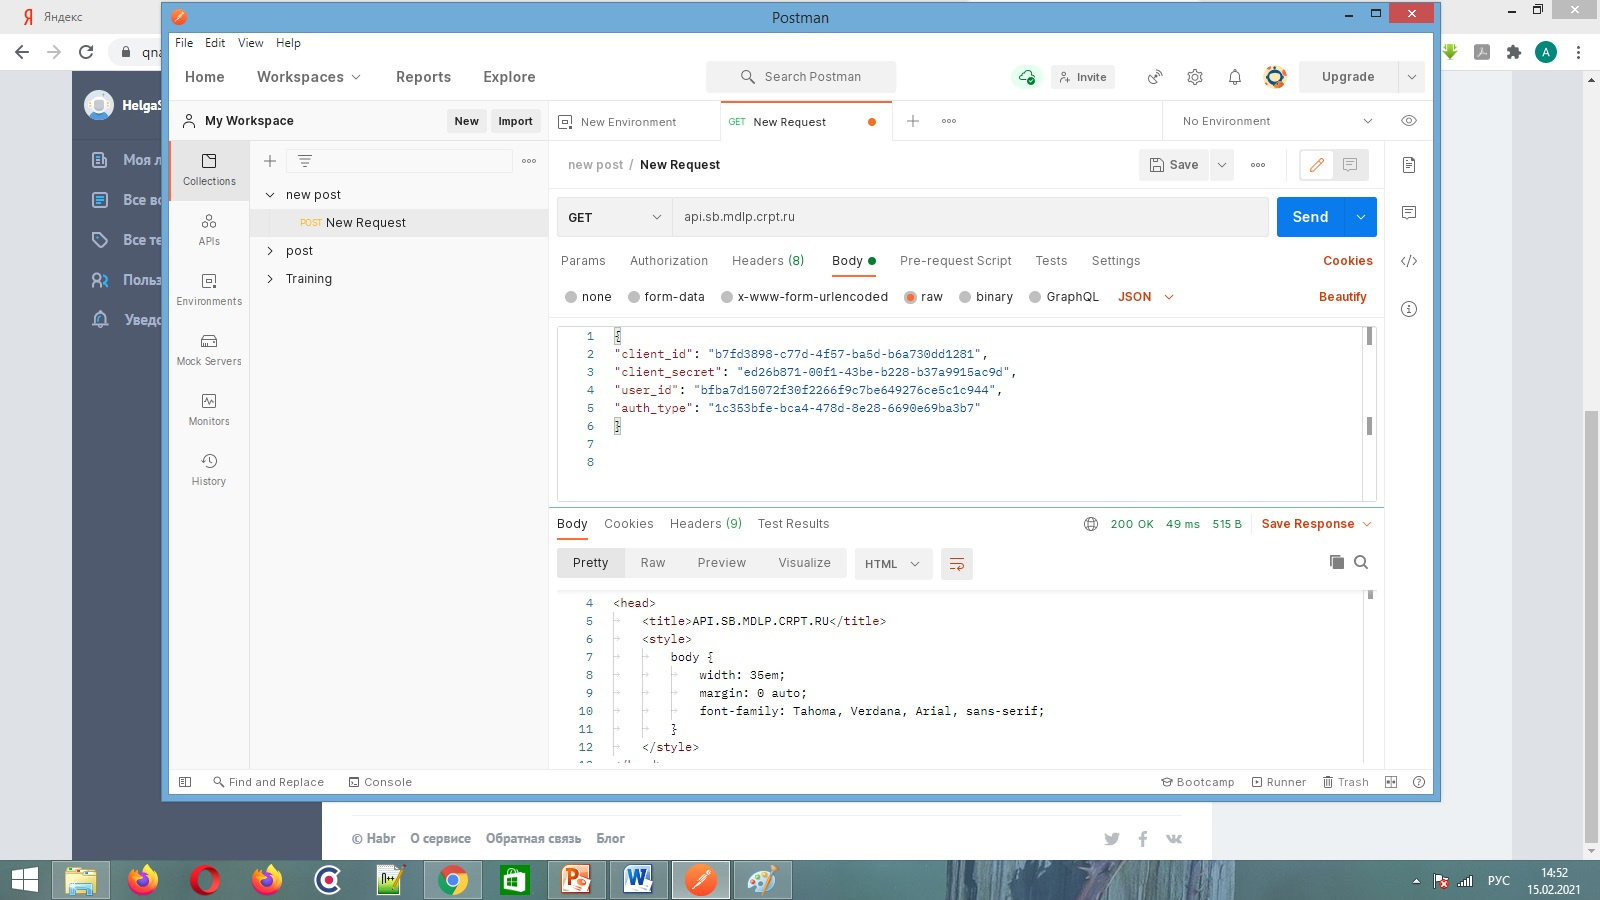Open the Environments sidebar panel
Viewport: 1600px width, 900px height.
[x=209, y=289]
